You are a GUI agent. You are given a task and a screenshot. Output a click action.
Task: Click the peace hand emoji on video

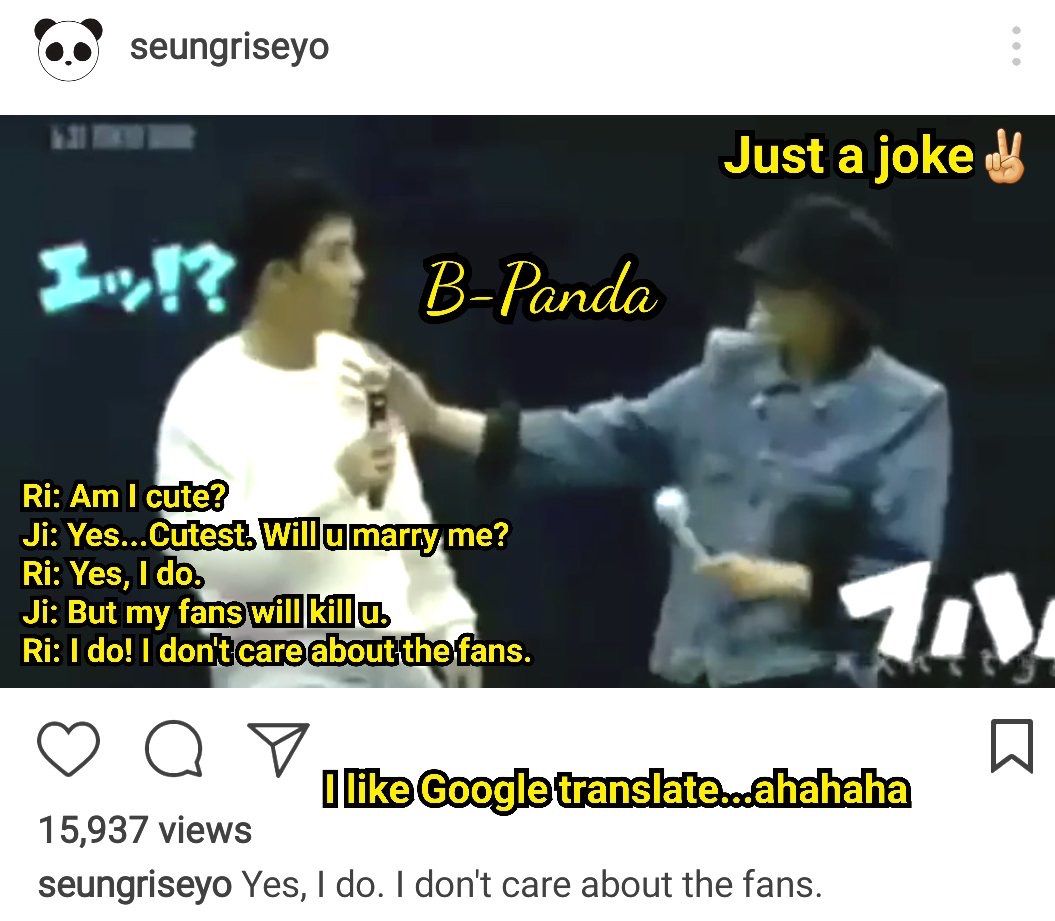[x=1005, y=156]
